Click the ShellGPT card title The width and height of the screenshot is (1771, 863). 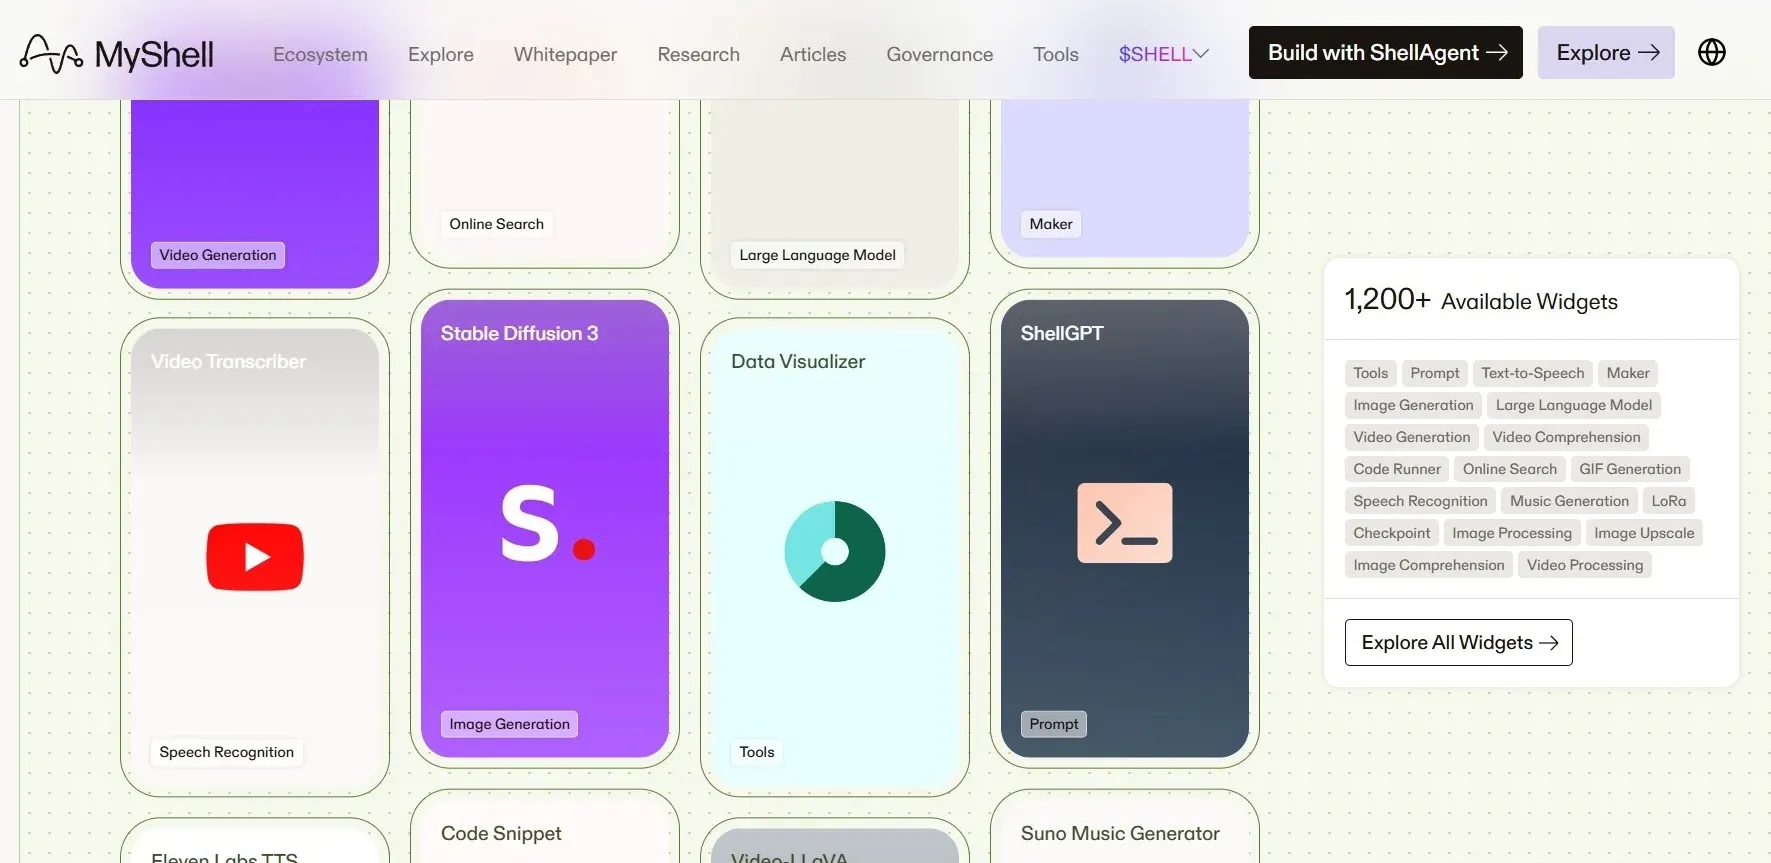point(1062,334)
